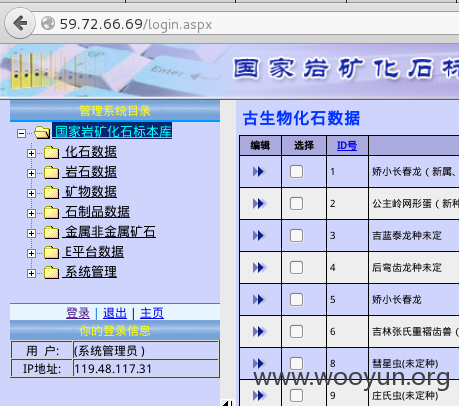This screenshot has height=406, width=459.
Task: Collapse the 国家岩矿化石标本库 root tree node
Action: (x=21, y=133)
